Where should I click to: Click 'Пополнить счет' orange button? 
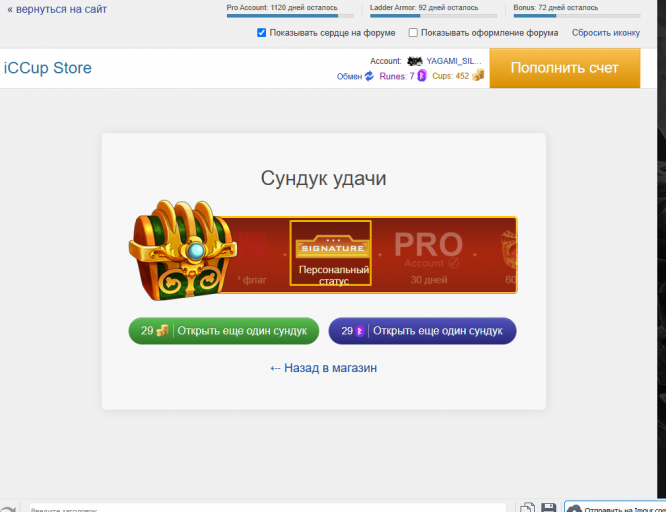(564, 68)
